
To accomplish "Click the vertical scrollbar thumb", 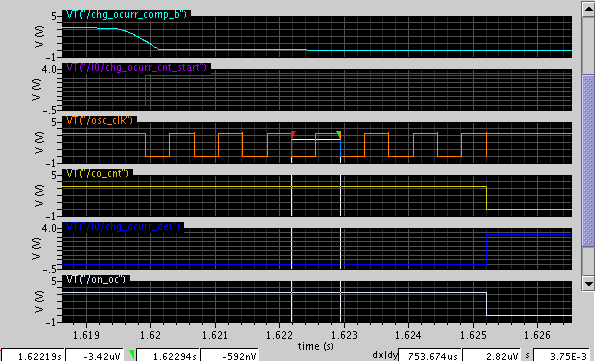I will pyautogui.click(x=588, y=161).
